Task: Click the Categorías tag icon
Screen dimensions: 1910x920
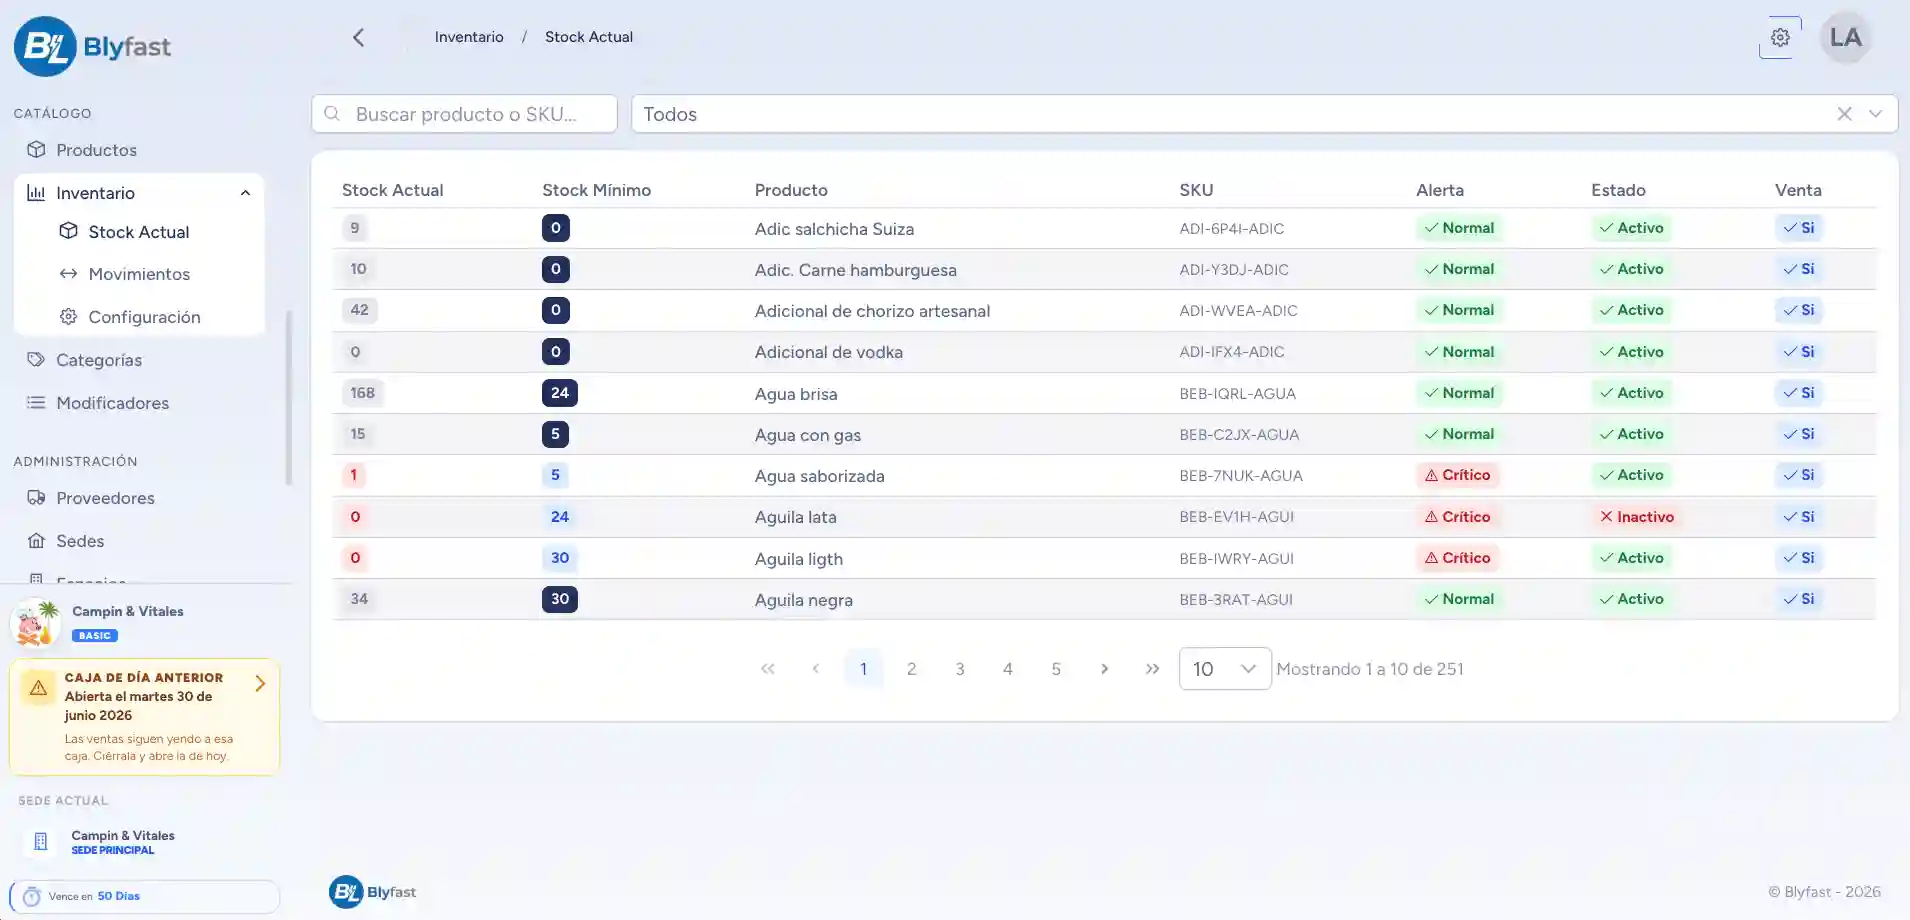Action: (36, 360)
